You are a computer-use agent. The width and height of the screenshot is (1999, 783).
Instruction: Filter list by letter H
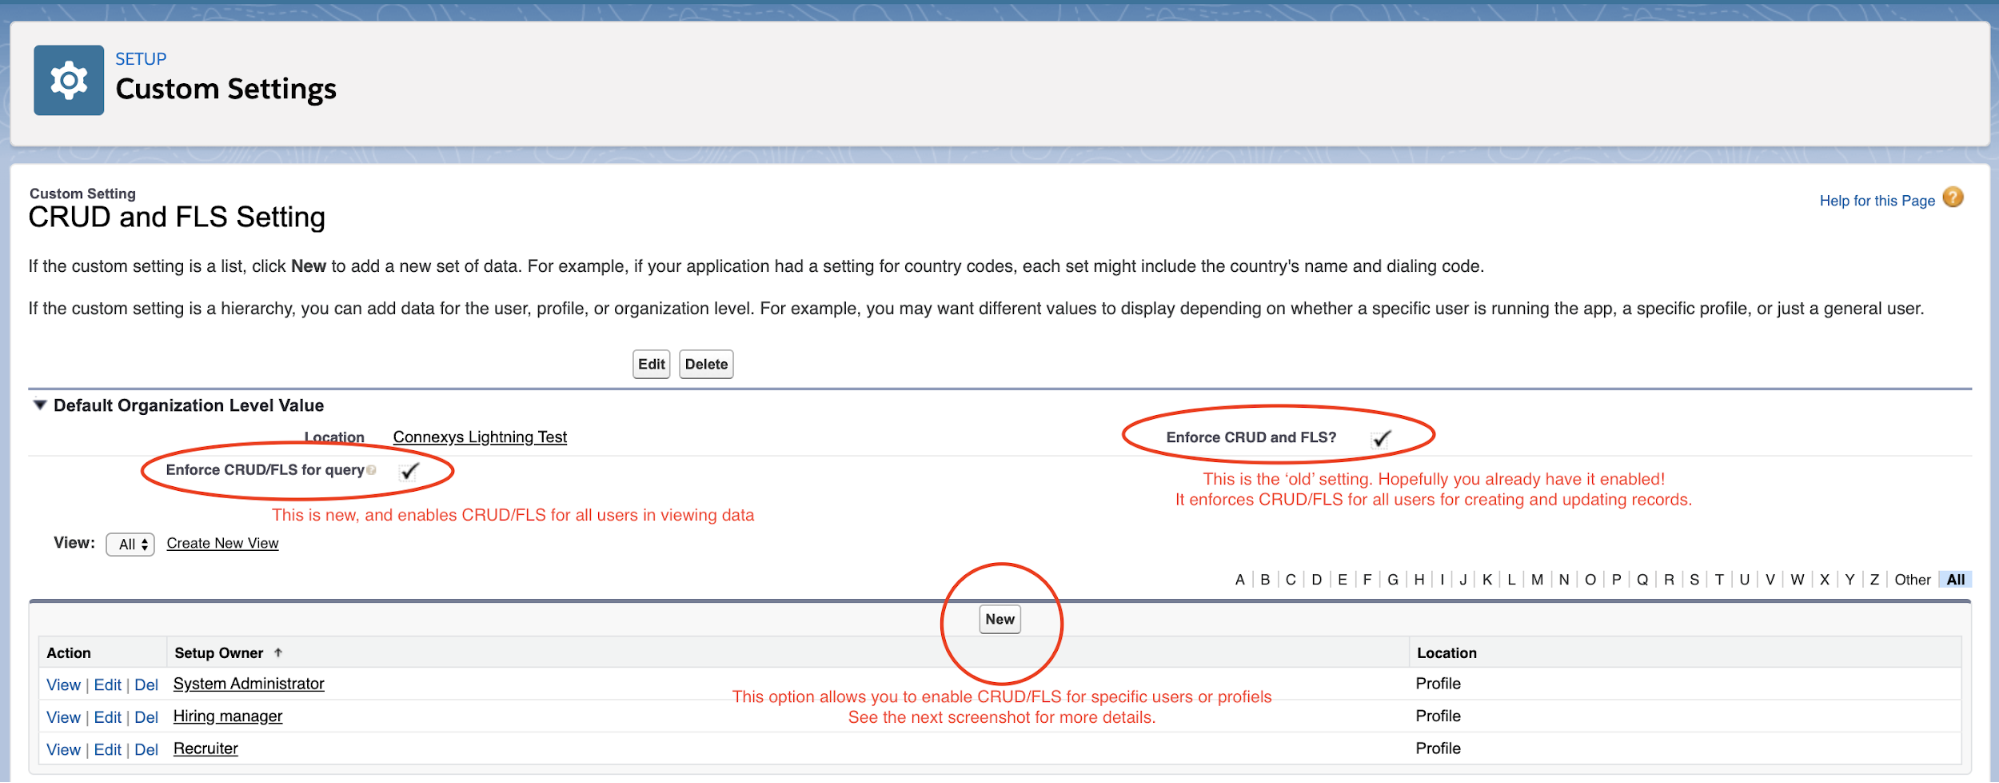coord(1419,580)
